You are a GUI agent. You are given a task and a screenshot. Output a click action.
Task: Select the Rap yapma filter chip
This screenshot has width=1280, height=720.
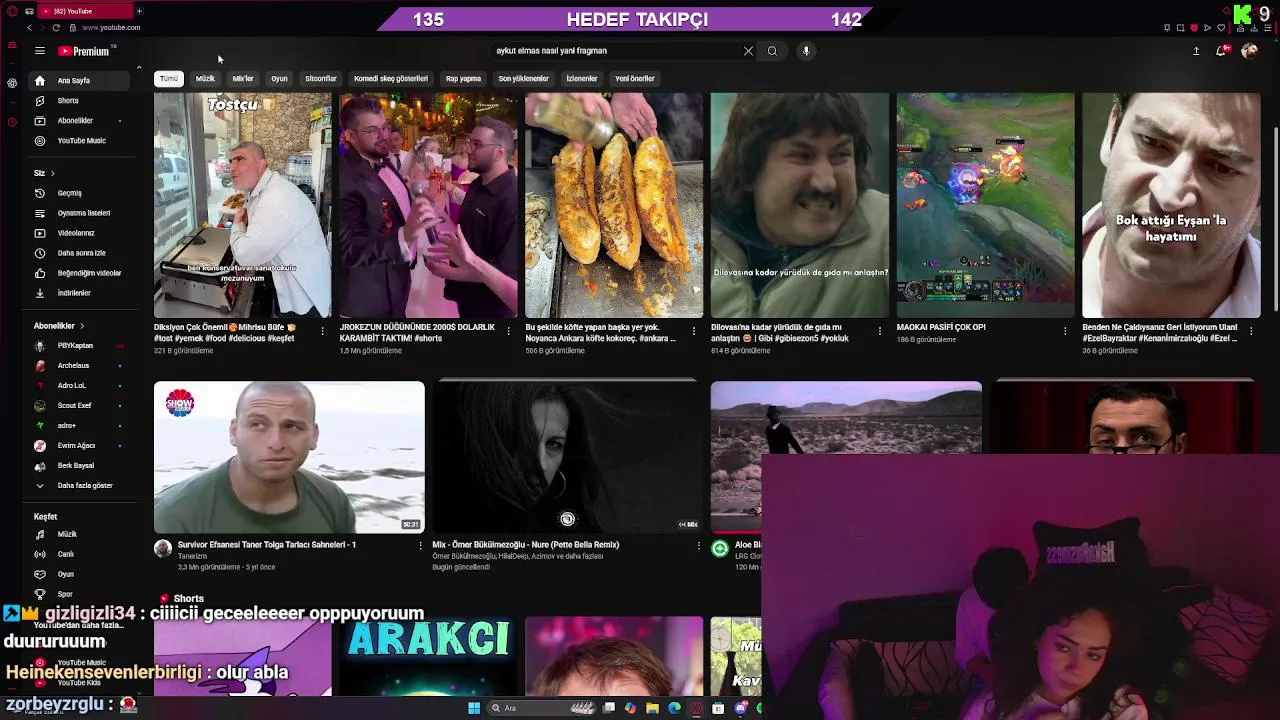[463, 79]
